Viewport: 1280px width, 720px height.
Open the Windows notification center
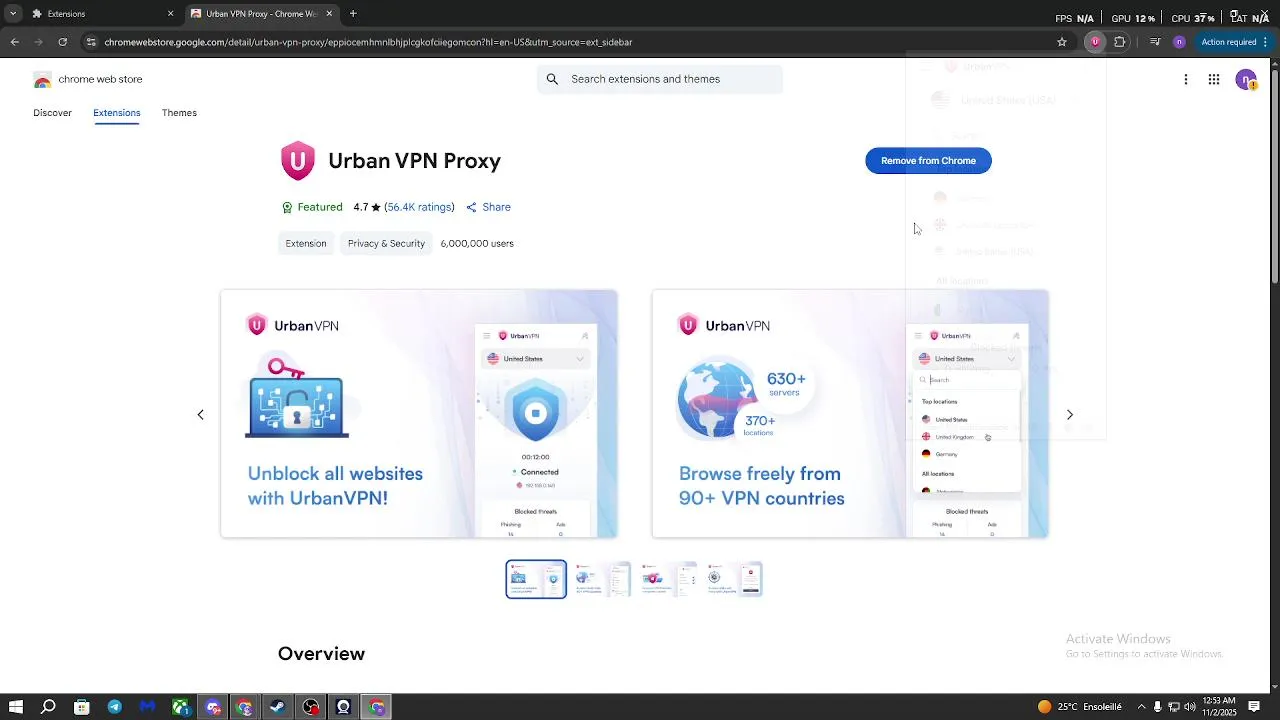coord(1254,707)
